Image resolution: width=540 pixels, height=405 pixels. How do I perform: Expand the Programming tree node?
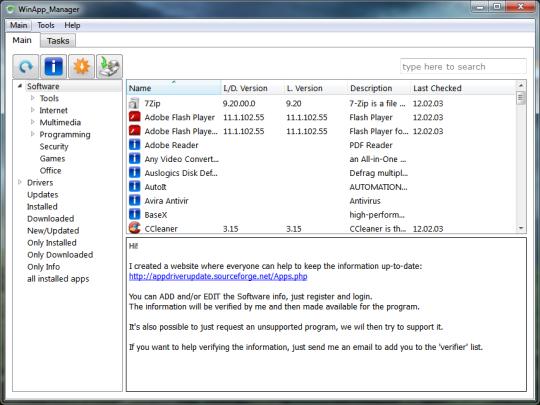point(33,134)
